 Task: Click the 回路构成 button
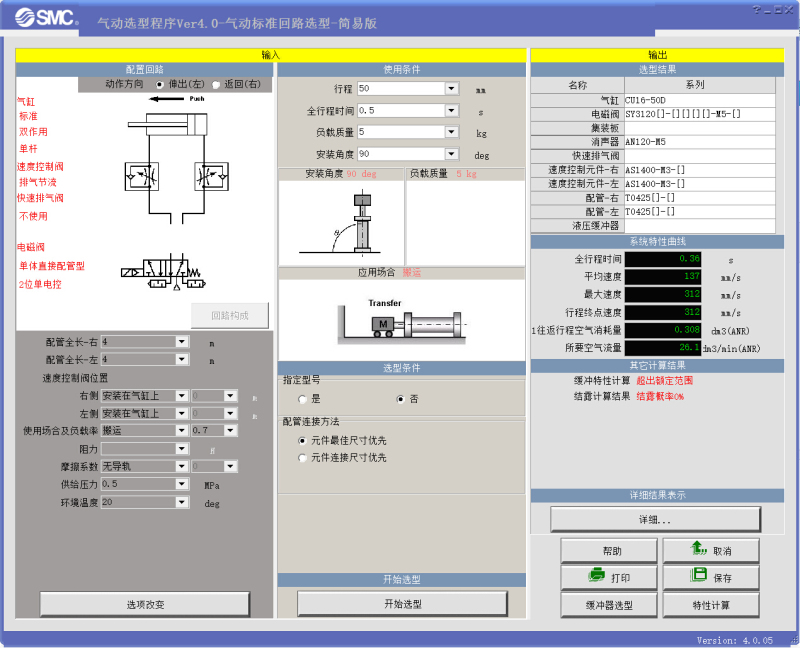(230, 316)
